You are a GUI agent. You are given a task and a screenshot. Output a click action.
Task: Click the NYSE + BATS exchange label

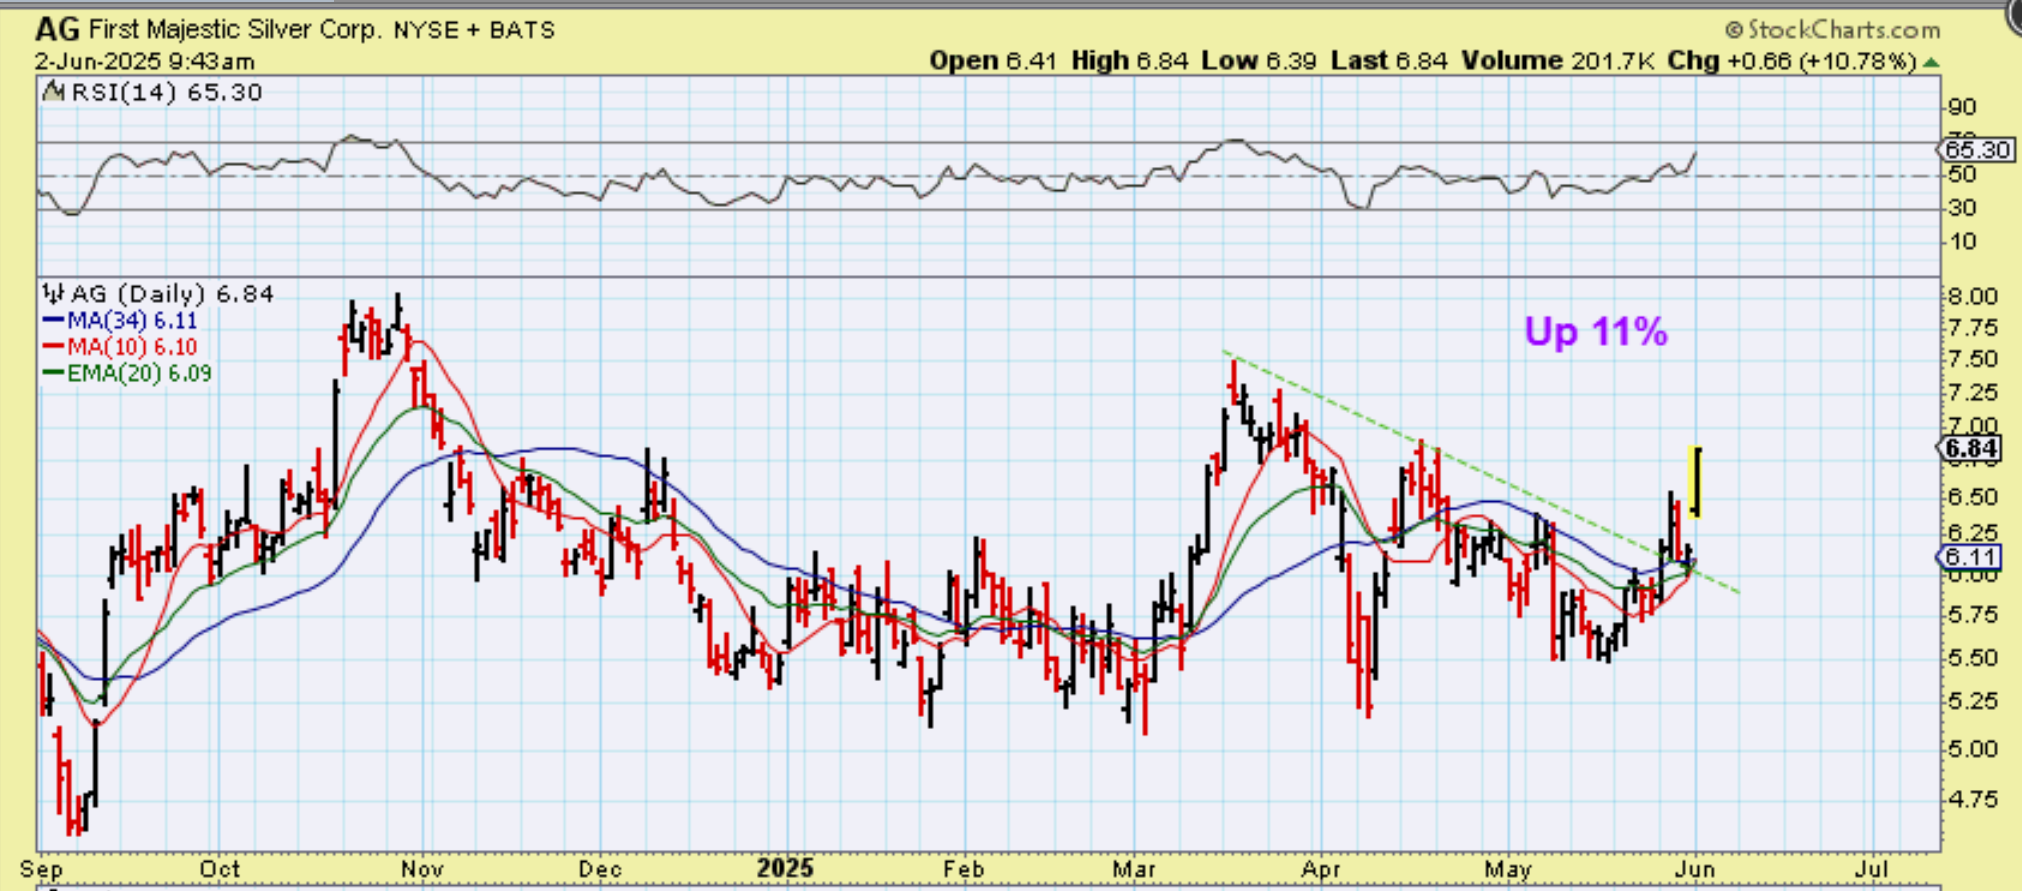tap(474, 30)
